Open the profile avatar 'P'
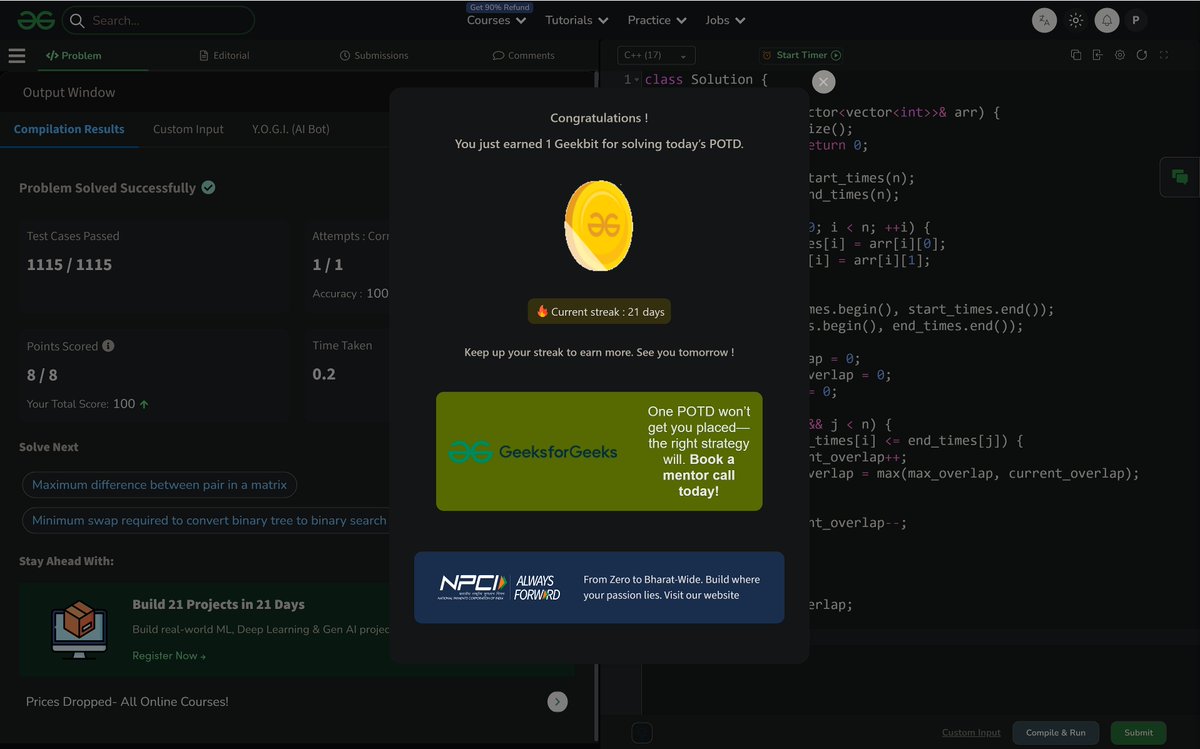The width and height of the screenshot is (1200, 749). 1135,20
